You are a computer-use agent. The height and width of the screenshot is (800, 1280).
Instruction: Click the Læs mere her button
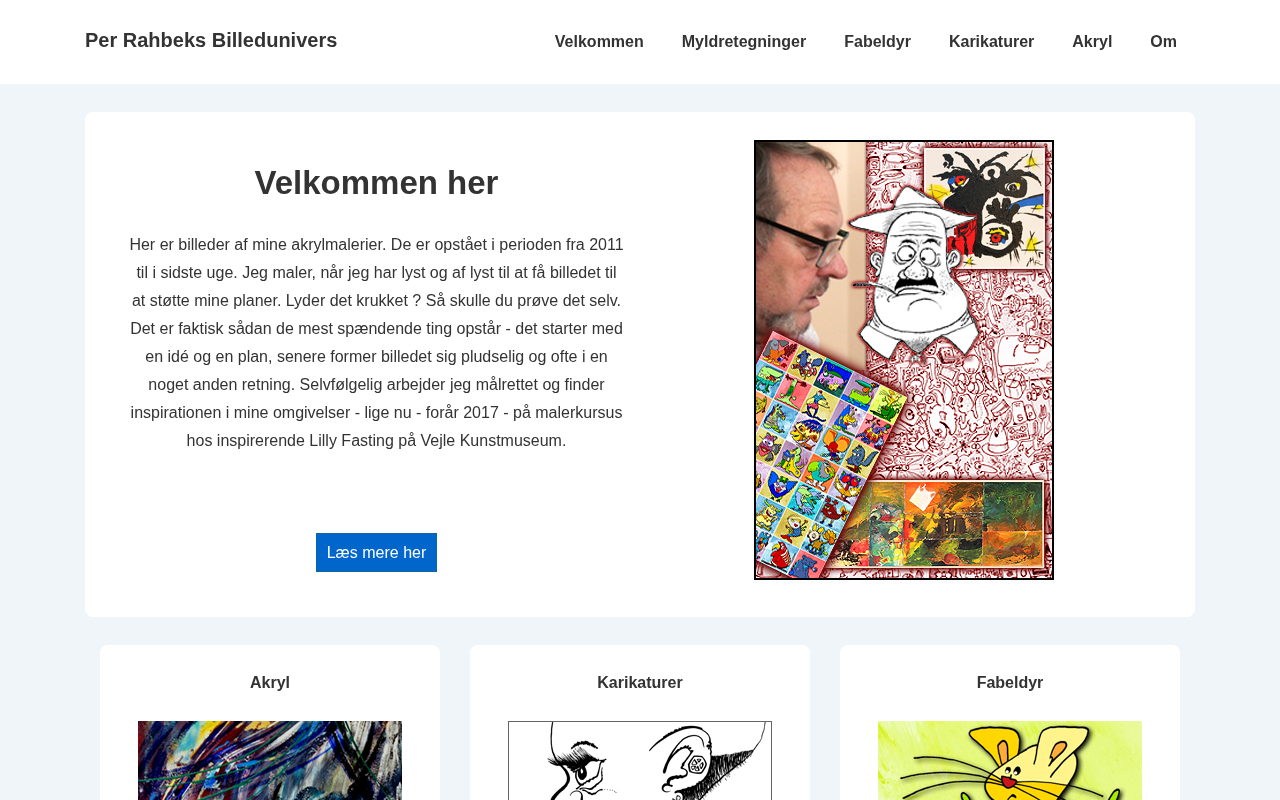376,552
